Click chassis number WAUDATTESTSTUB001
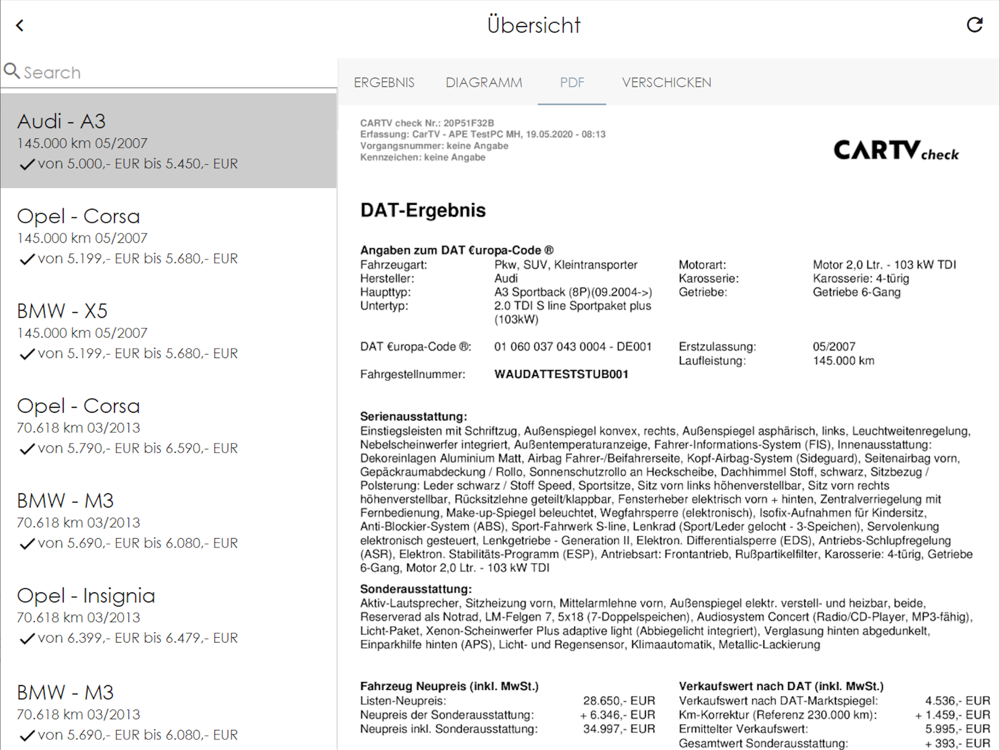The width and height of the screenshot is (1000, 750). pos(561,374)
